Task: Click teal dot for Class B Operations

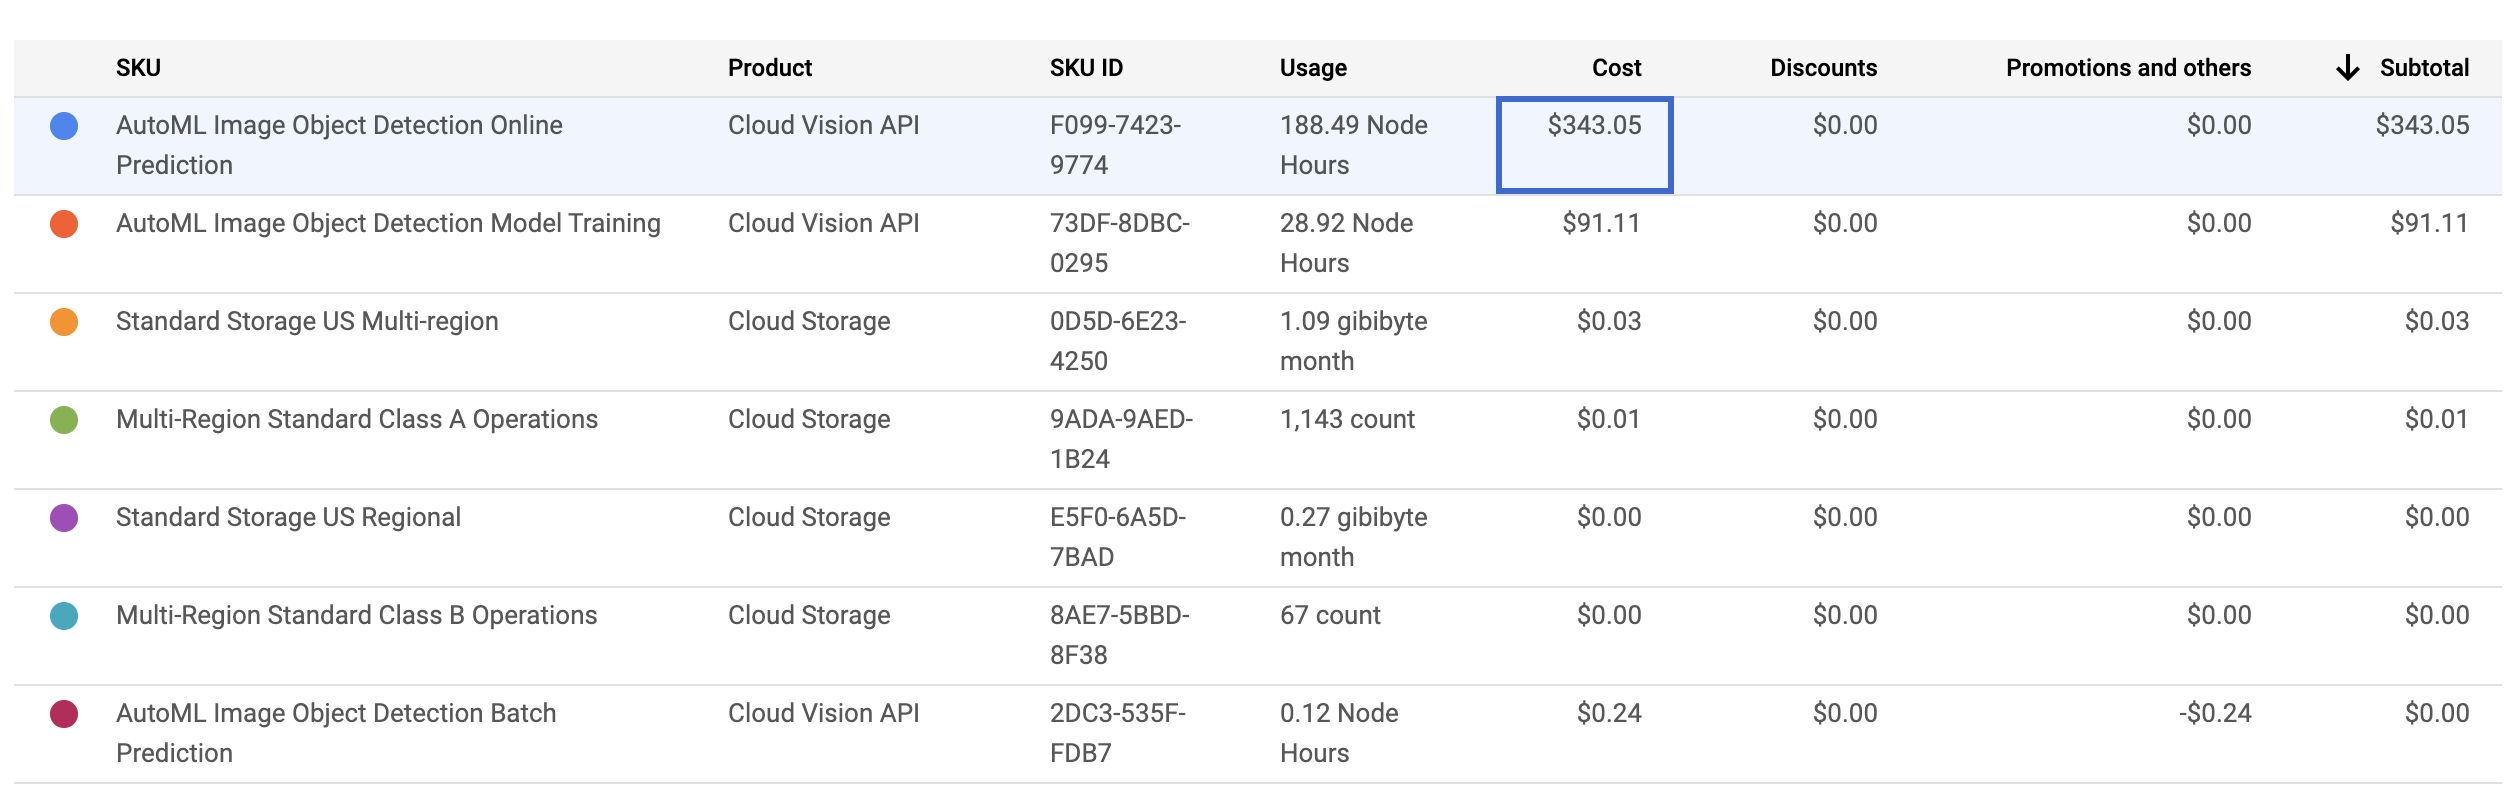Action: click(x=64, y=616)
